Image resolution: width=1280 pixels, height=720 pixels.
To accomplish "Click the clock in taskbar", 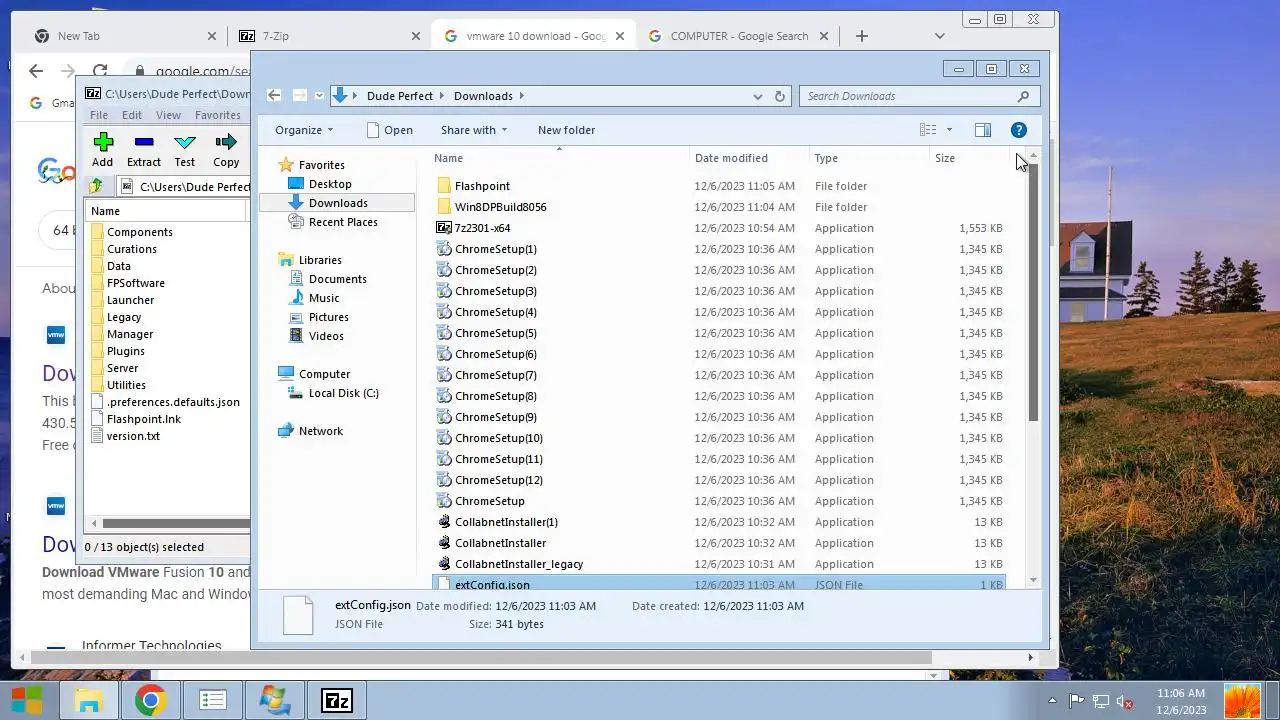I will pos(1181,701).
